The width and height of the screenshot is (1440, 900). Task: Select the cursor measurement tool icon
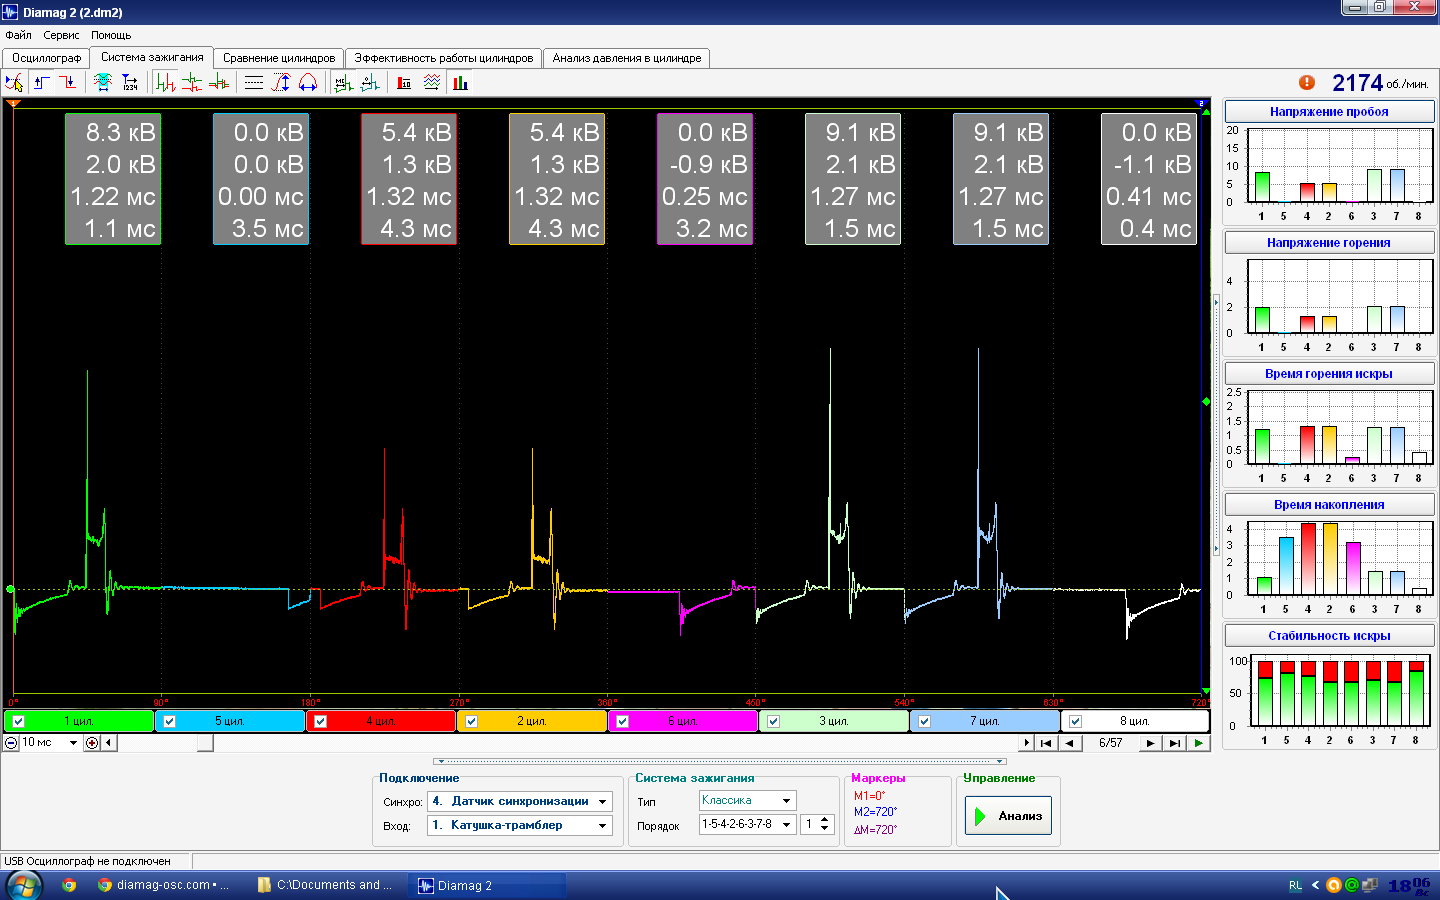14,83
